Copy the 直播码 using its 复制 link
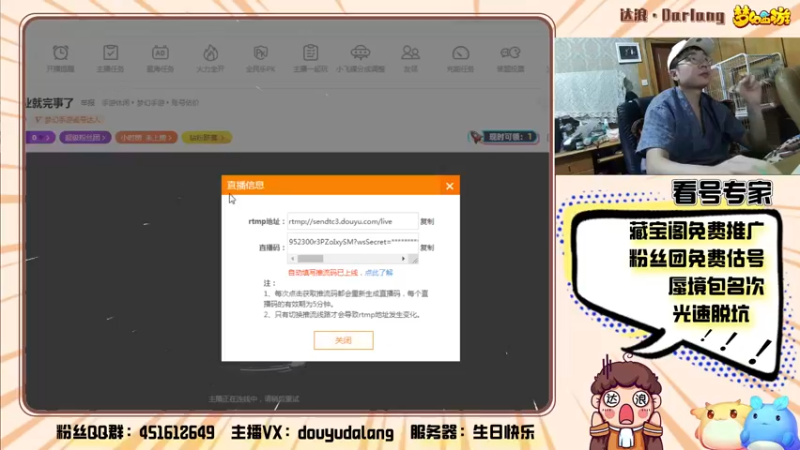The image size is (800, 450). (x=427, y=247)
